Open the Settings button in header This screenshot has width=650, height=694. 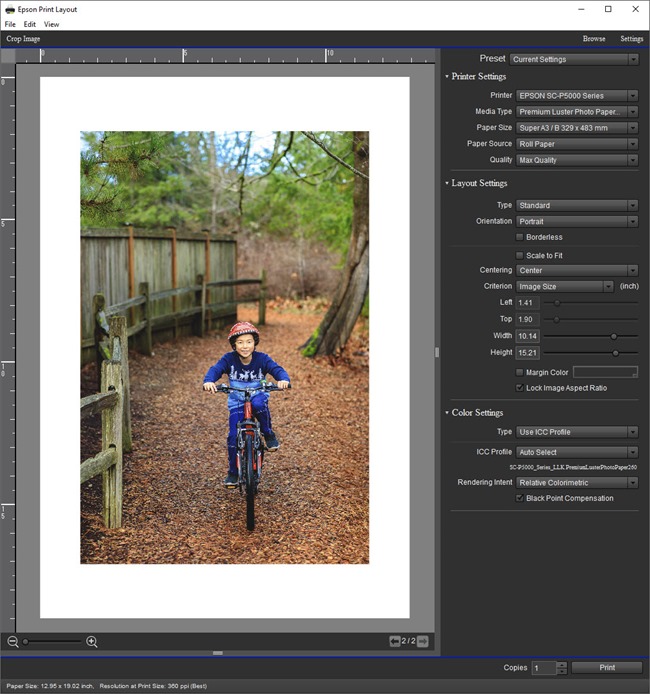point(631,39)
